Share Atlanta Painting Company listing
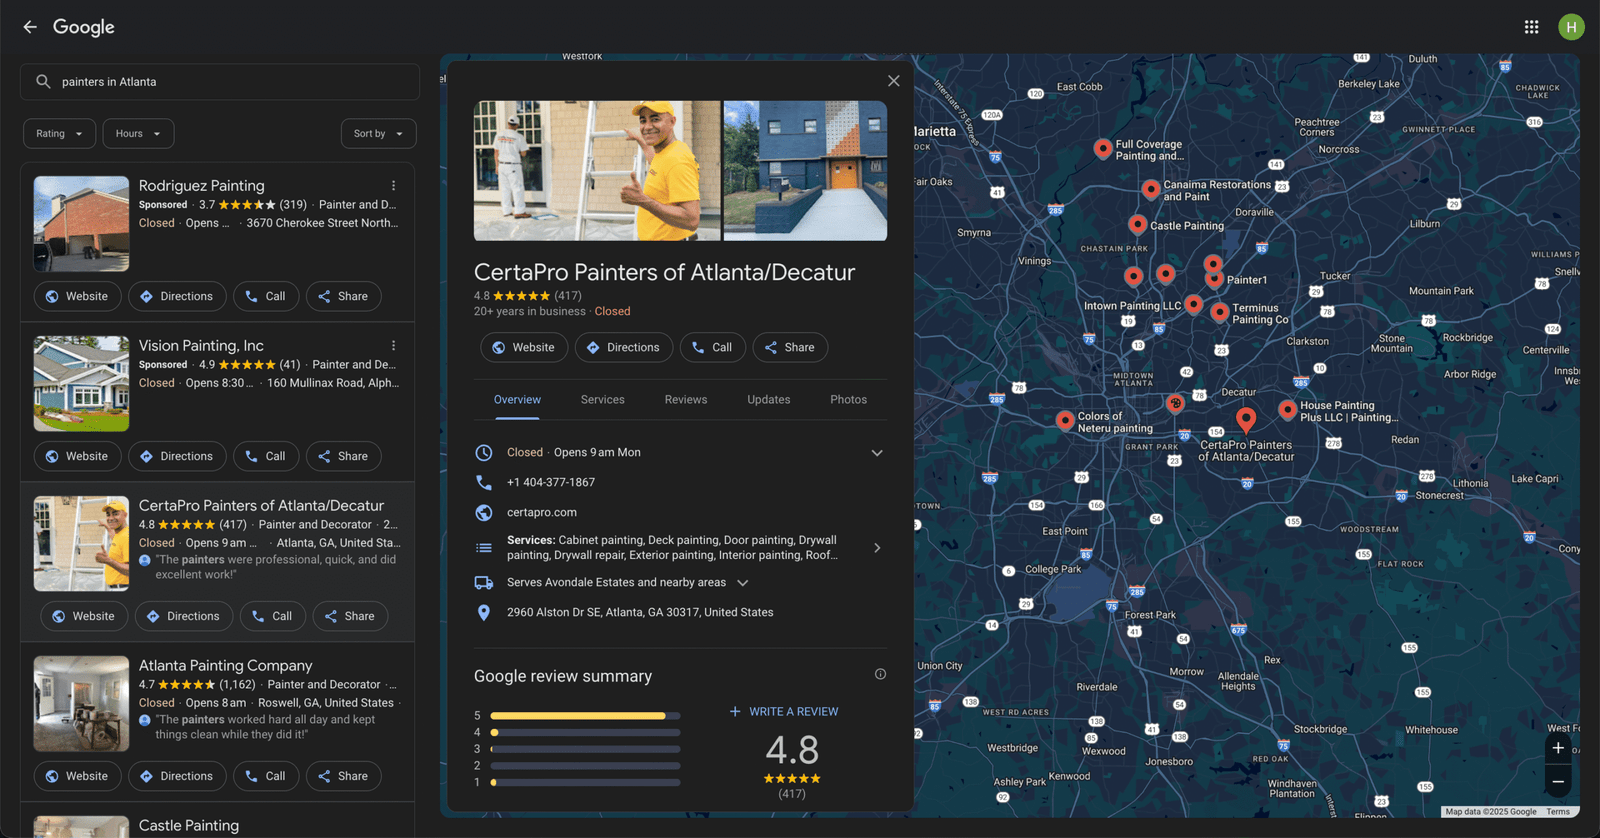 pos(343,777)
